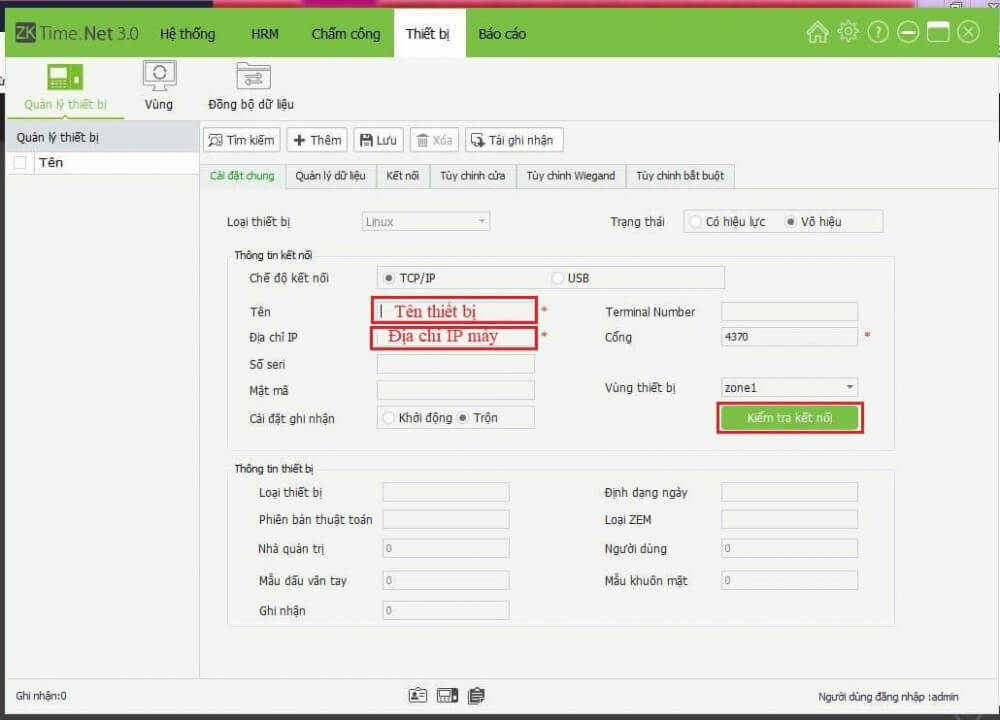Open the Tìm kiếm search tool
The width and height of the screenshot is (1000, 720).
[240, 140]
